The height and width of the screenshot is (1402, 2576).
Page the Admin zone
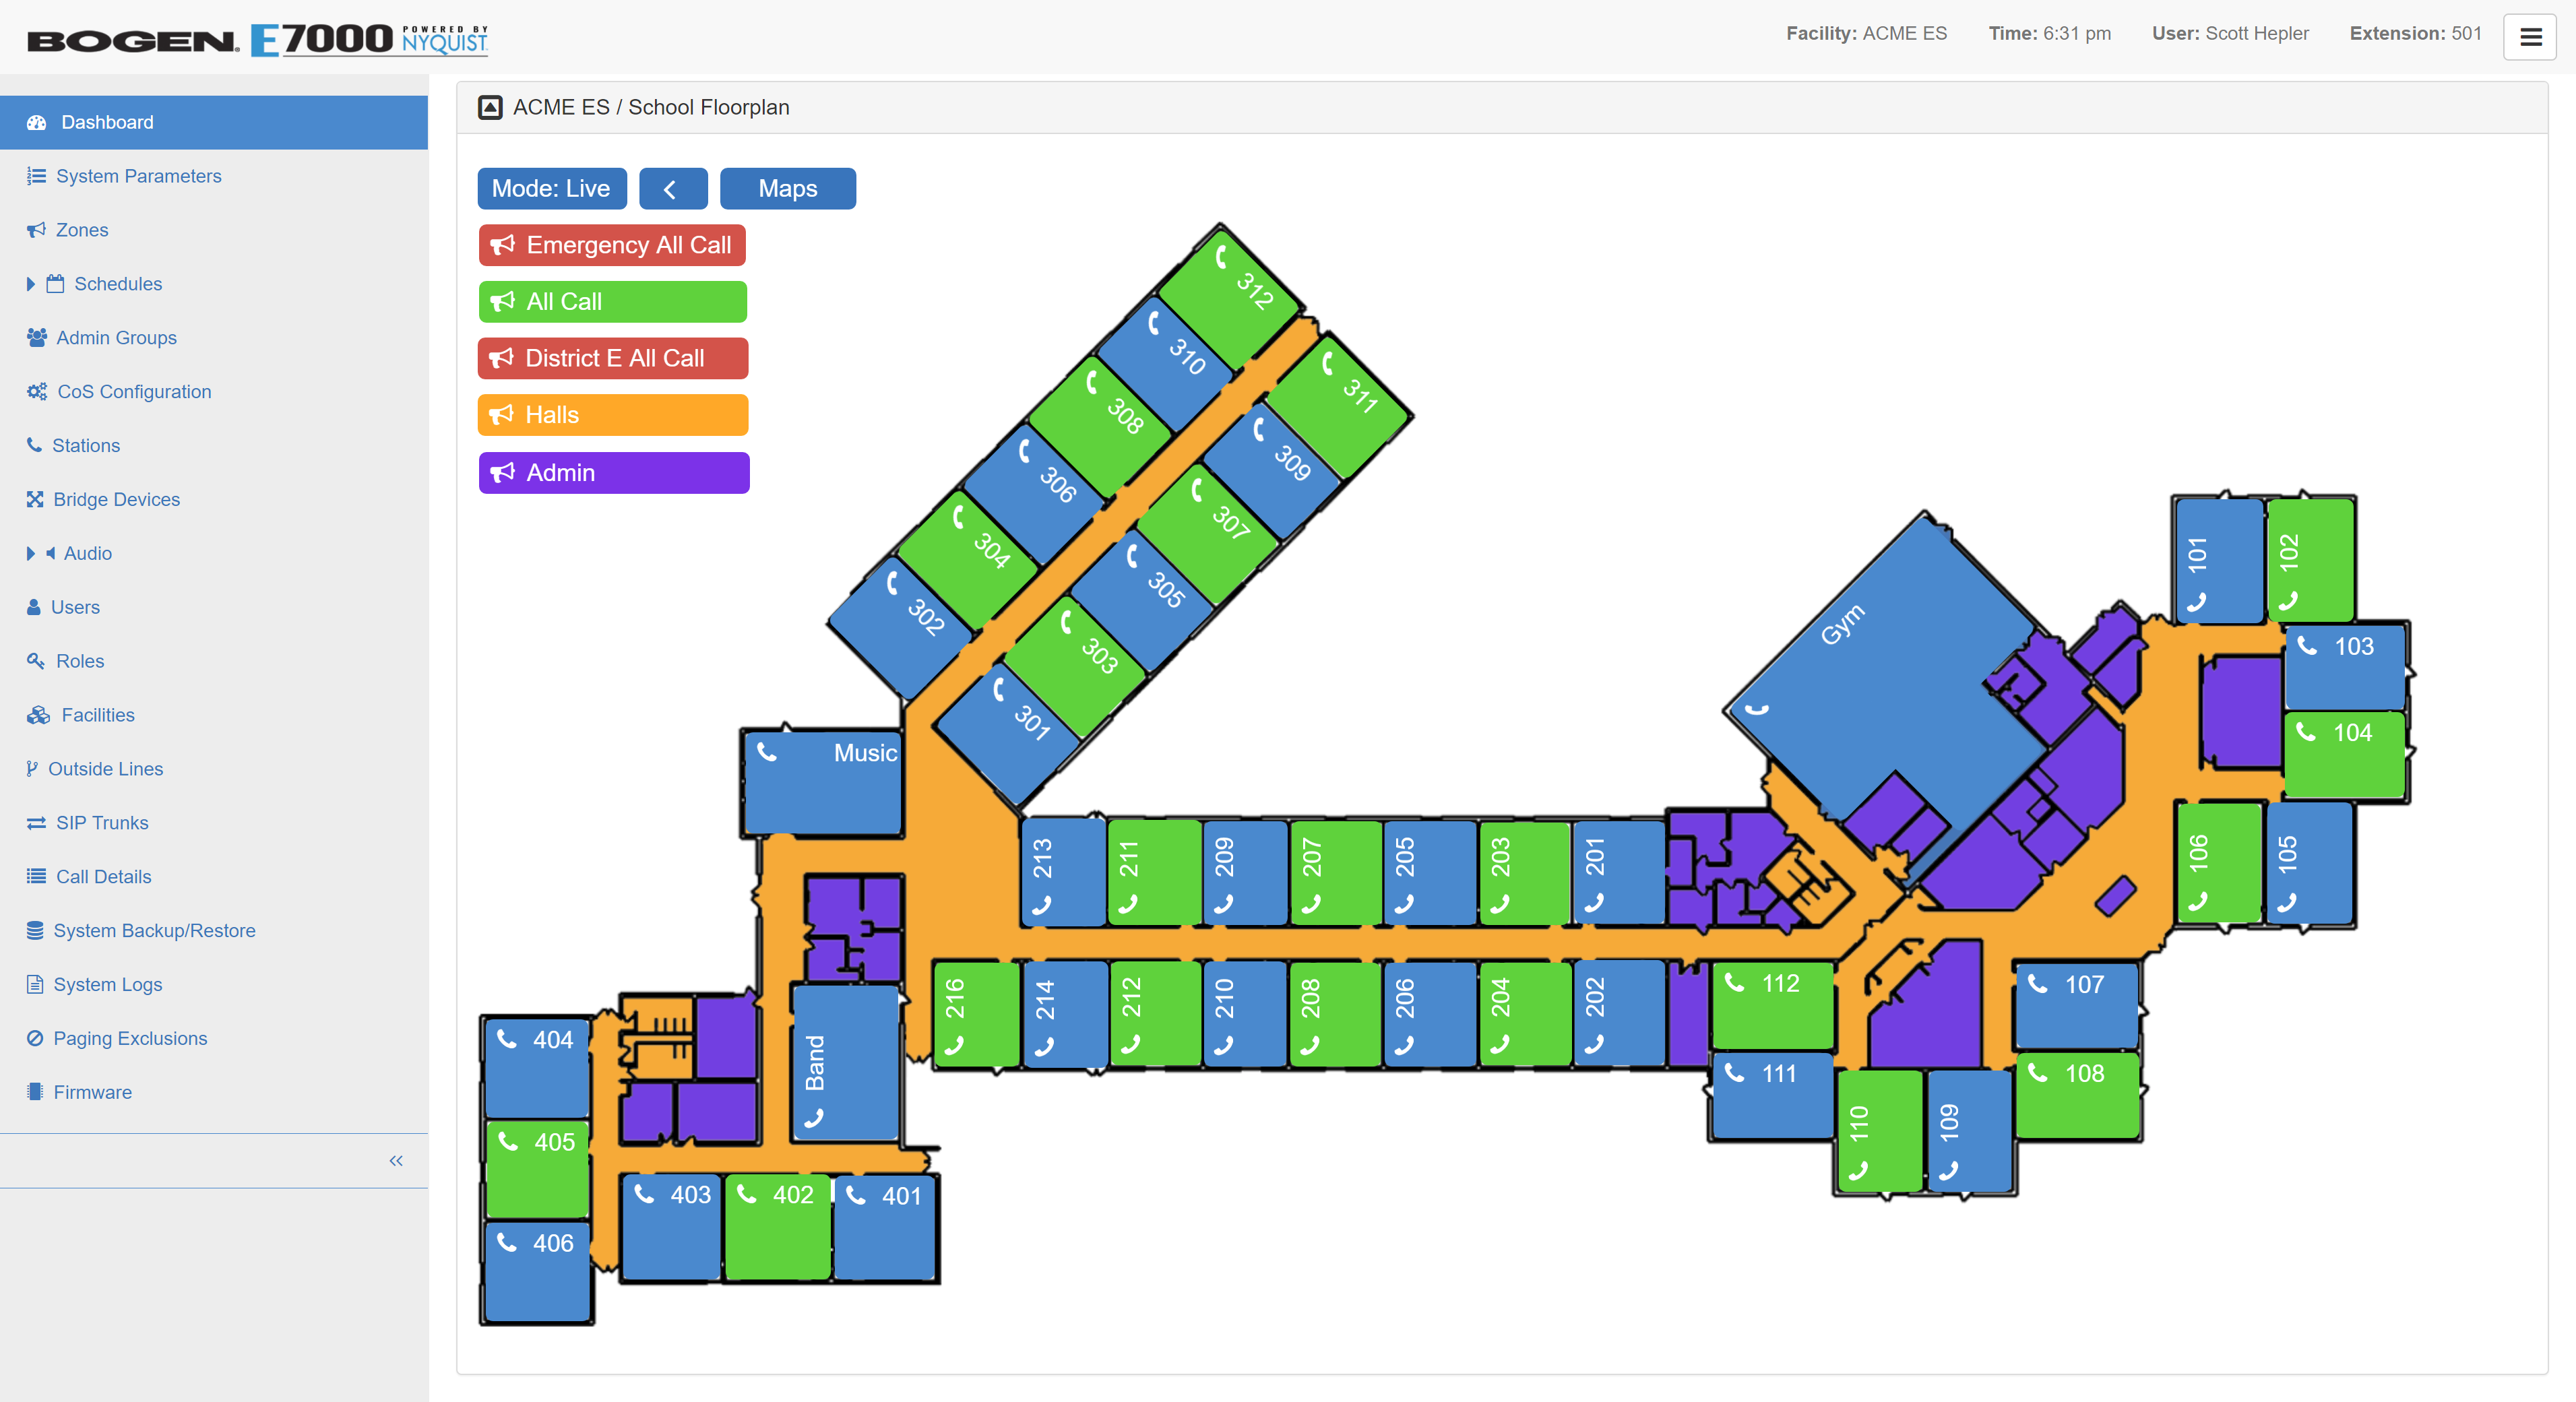[614, 473]
